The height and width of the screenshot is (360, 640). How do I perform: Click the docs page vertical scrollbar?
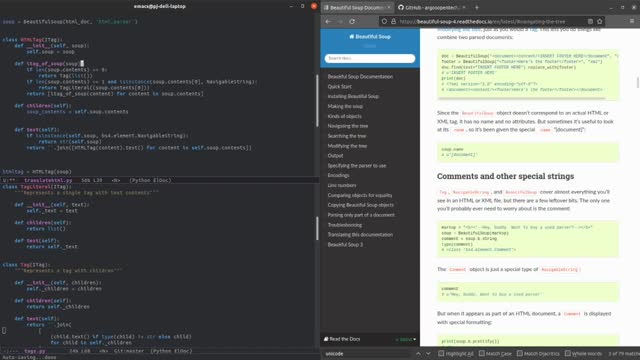638,82
